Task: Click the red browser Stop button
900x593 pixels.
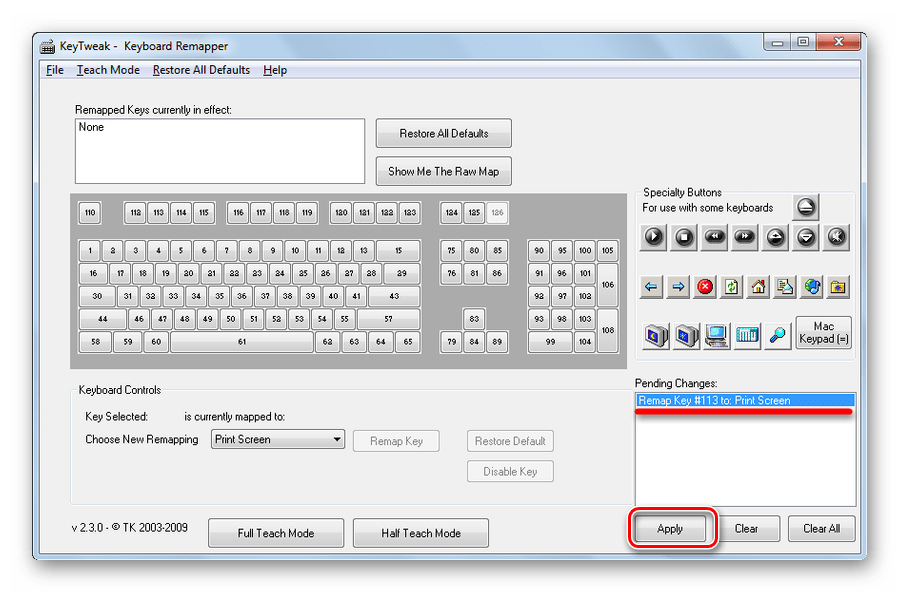Action: click(705, 287)
